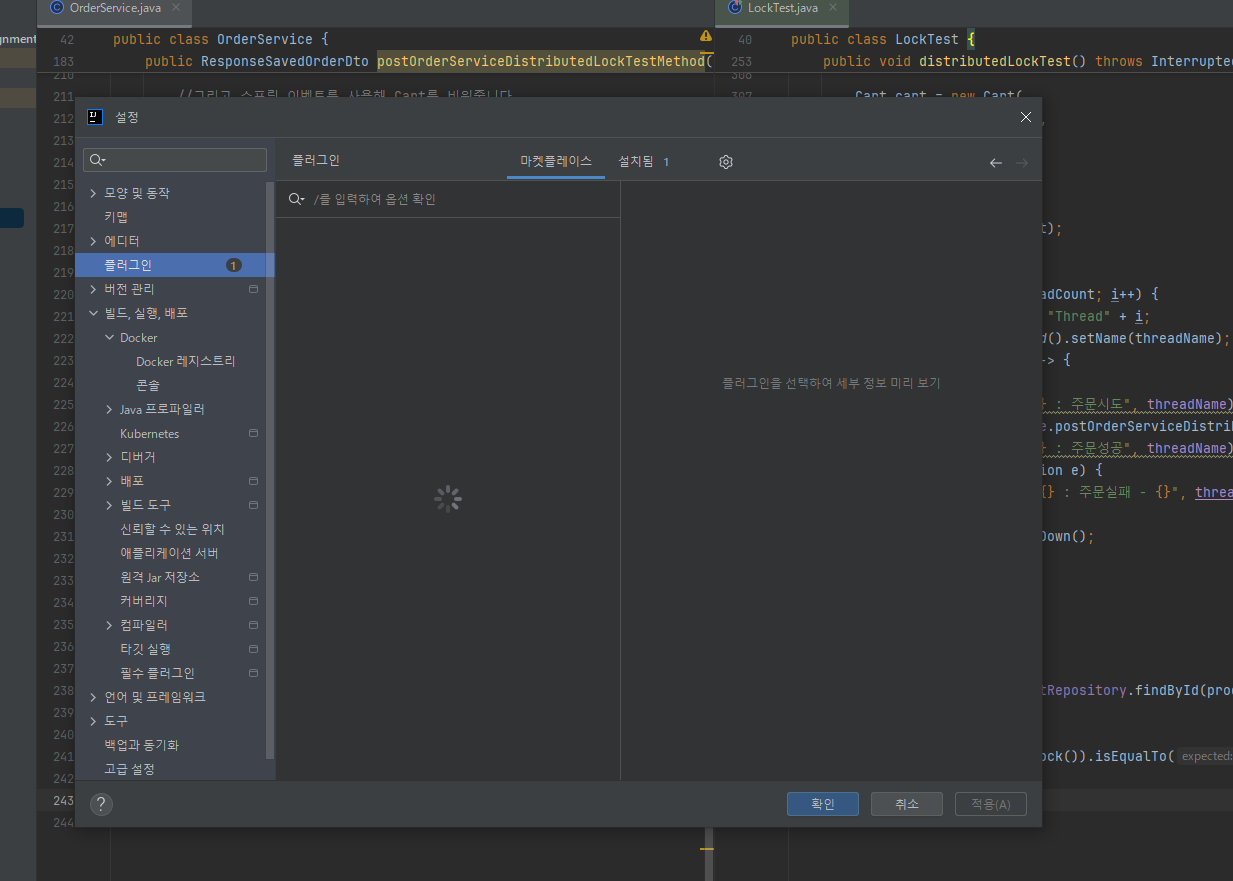Switch to the 마켓플레이스 tab
This screenshot has height=881, width=1233.
click(556, 161)
